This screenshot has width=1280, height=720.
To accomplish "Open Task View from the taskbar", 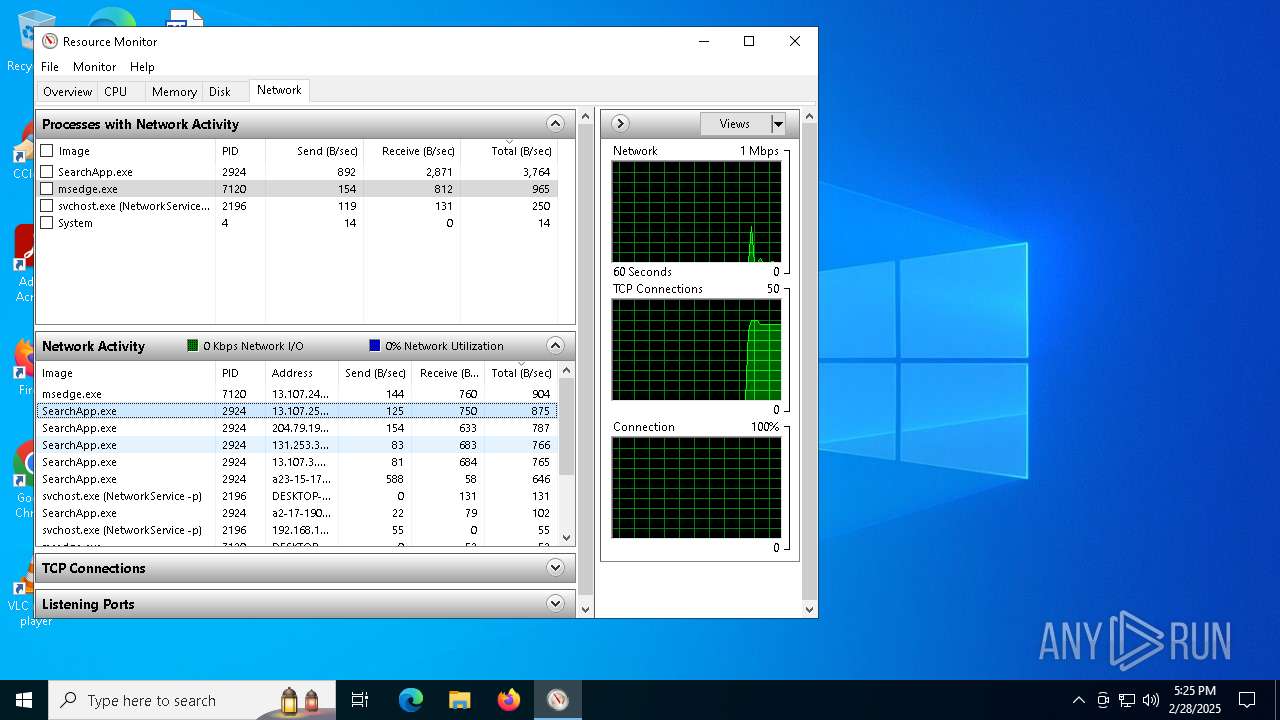I will coord(360,700).
